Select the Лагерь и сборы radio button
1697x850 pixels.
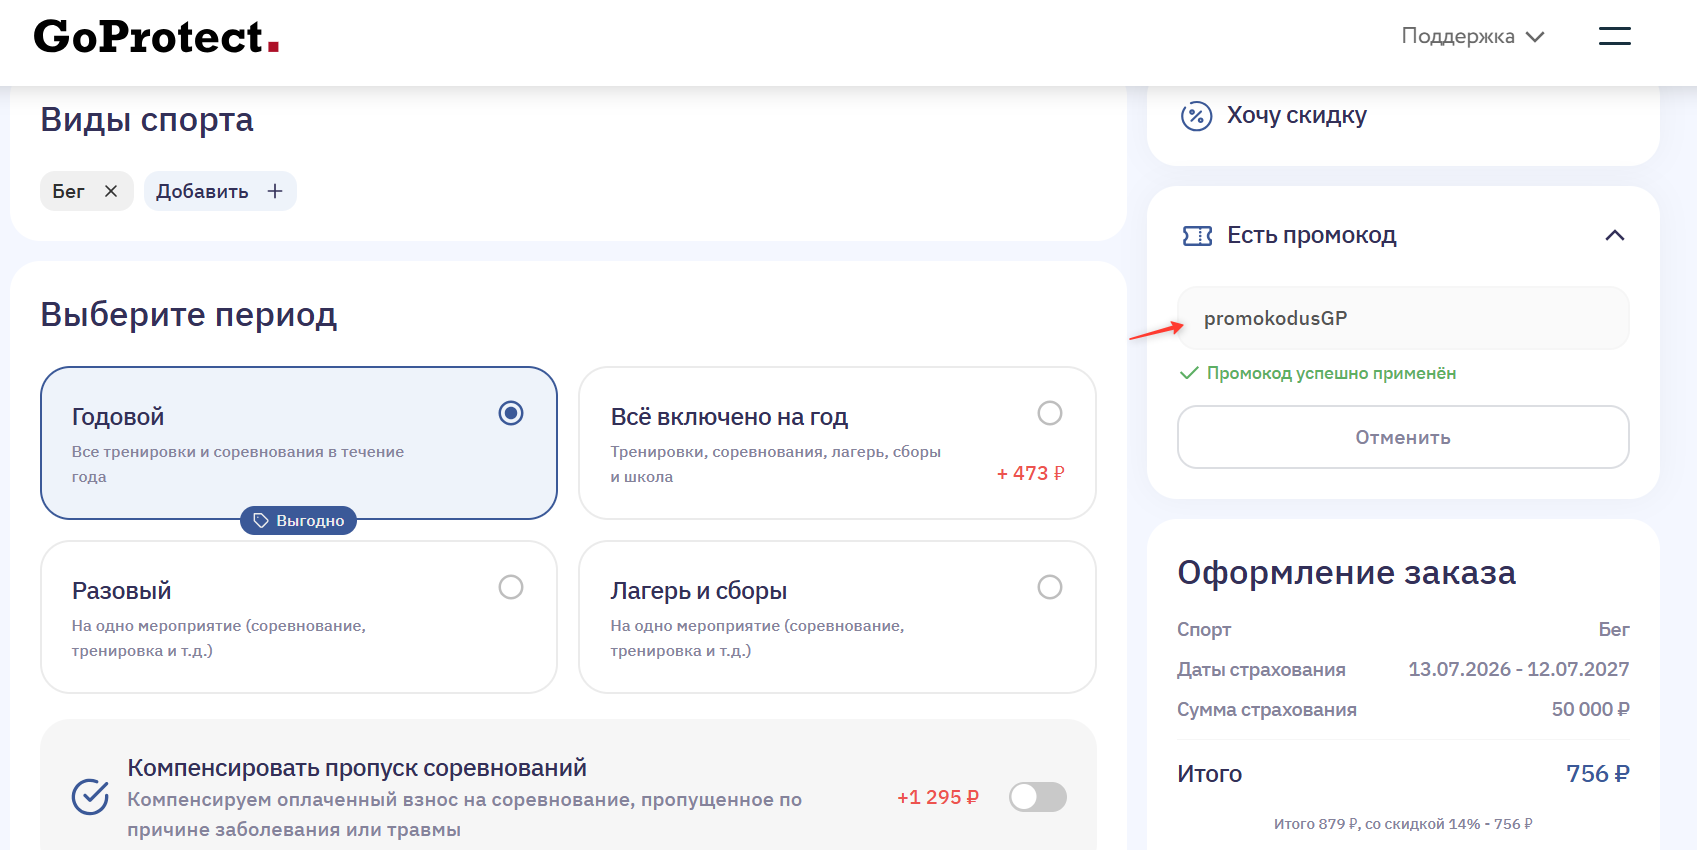tap(1050, 587)
